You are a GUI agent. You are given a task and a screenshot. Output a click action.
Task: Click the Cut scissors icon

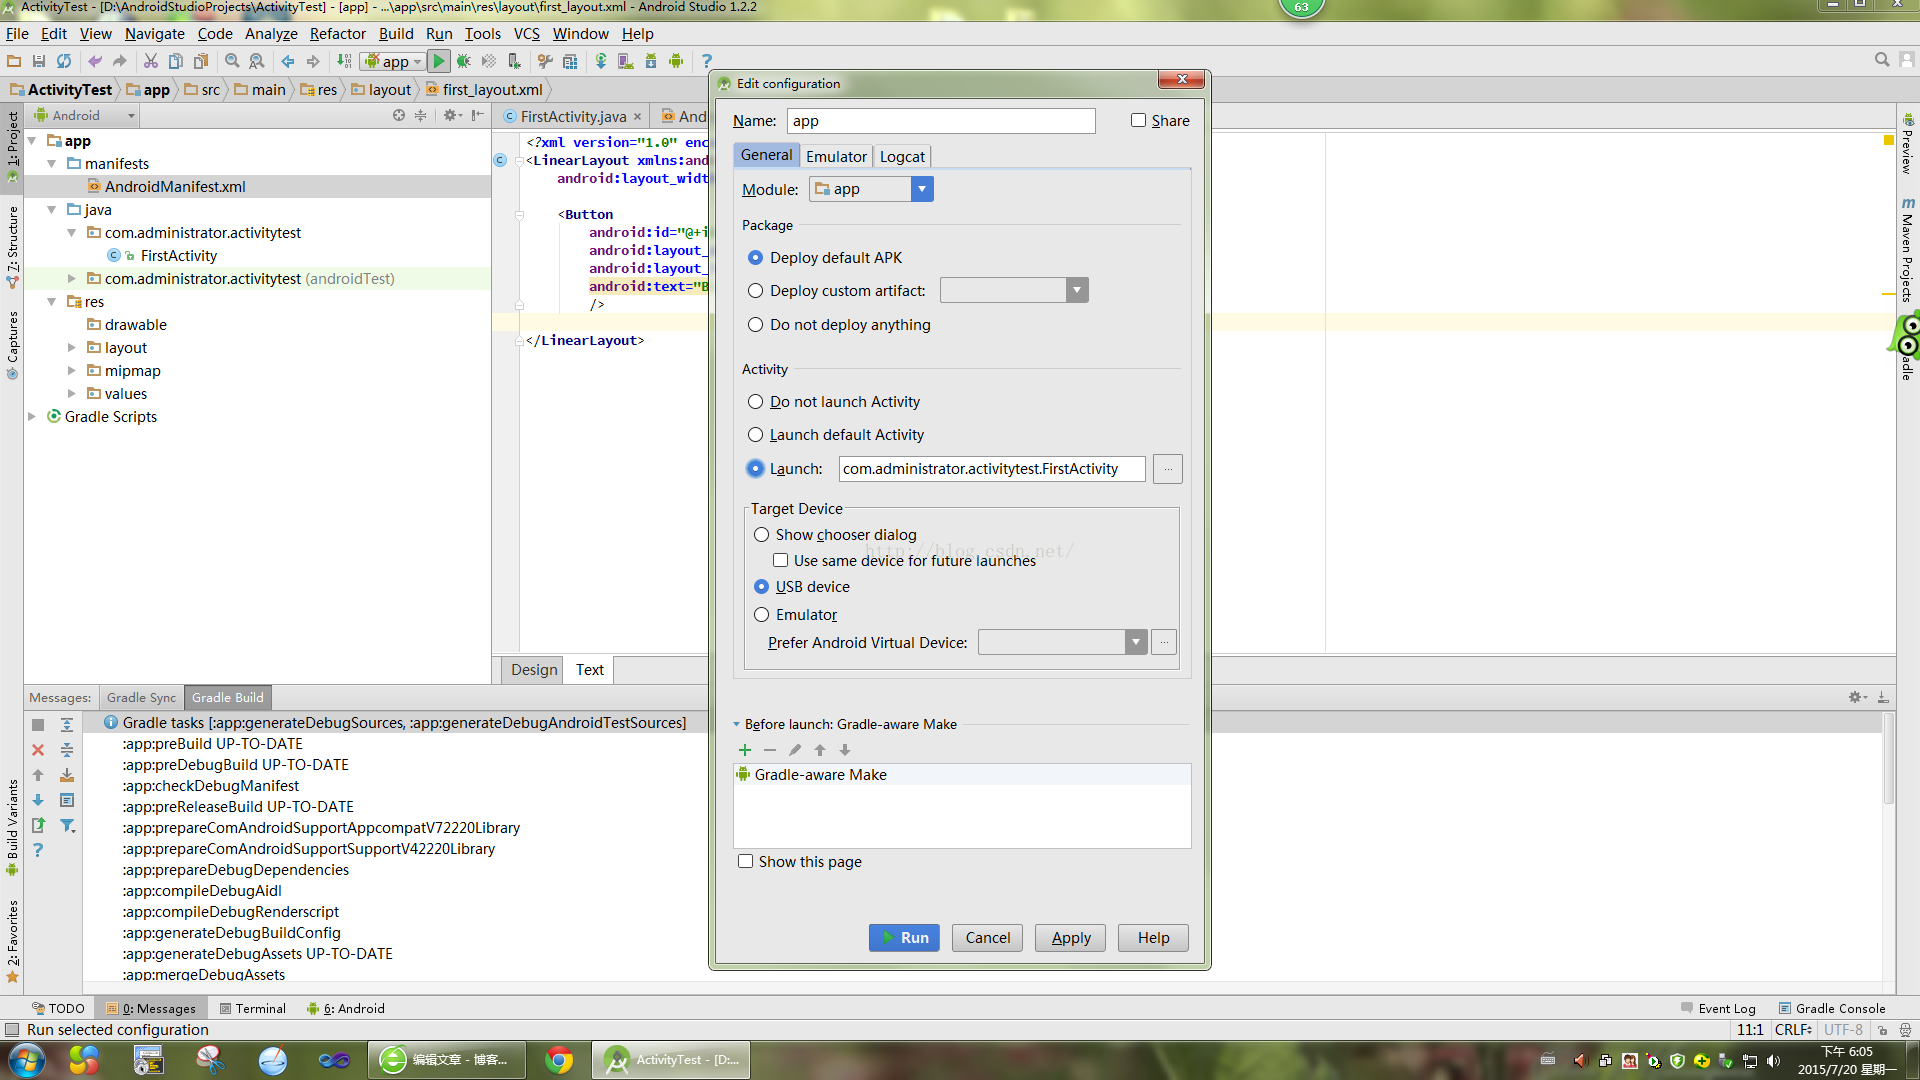(x=151, y=61)
